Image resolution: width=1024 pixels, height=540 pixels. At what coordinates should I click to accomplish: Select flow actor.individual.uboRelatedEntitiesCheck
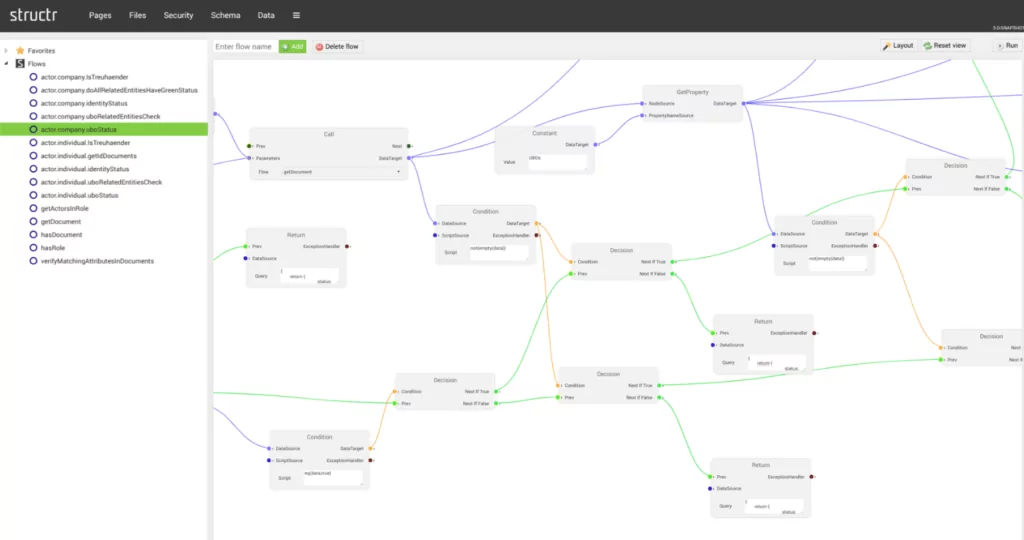pos(101,182)
